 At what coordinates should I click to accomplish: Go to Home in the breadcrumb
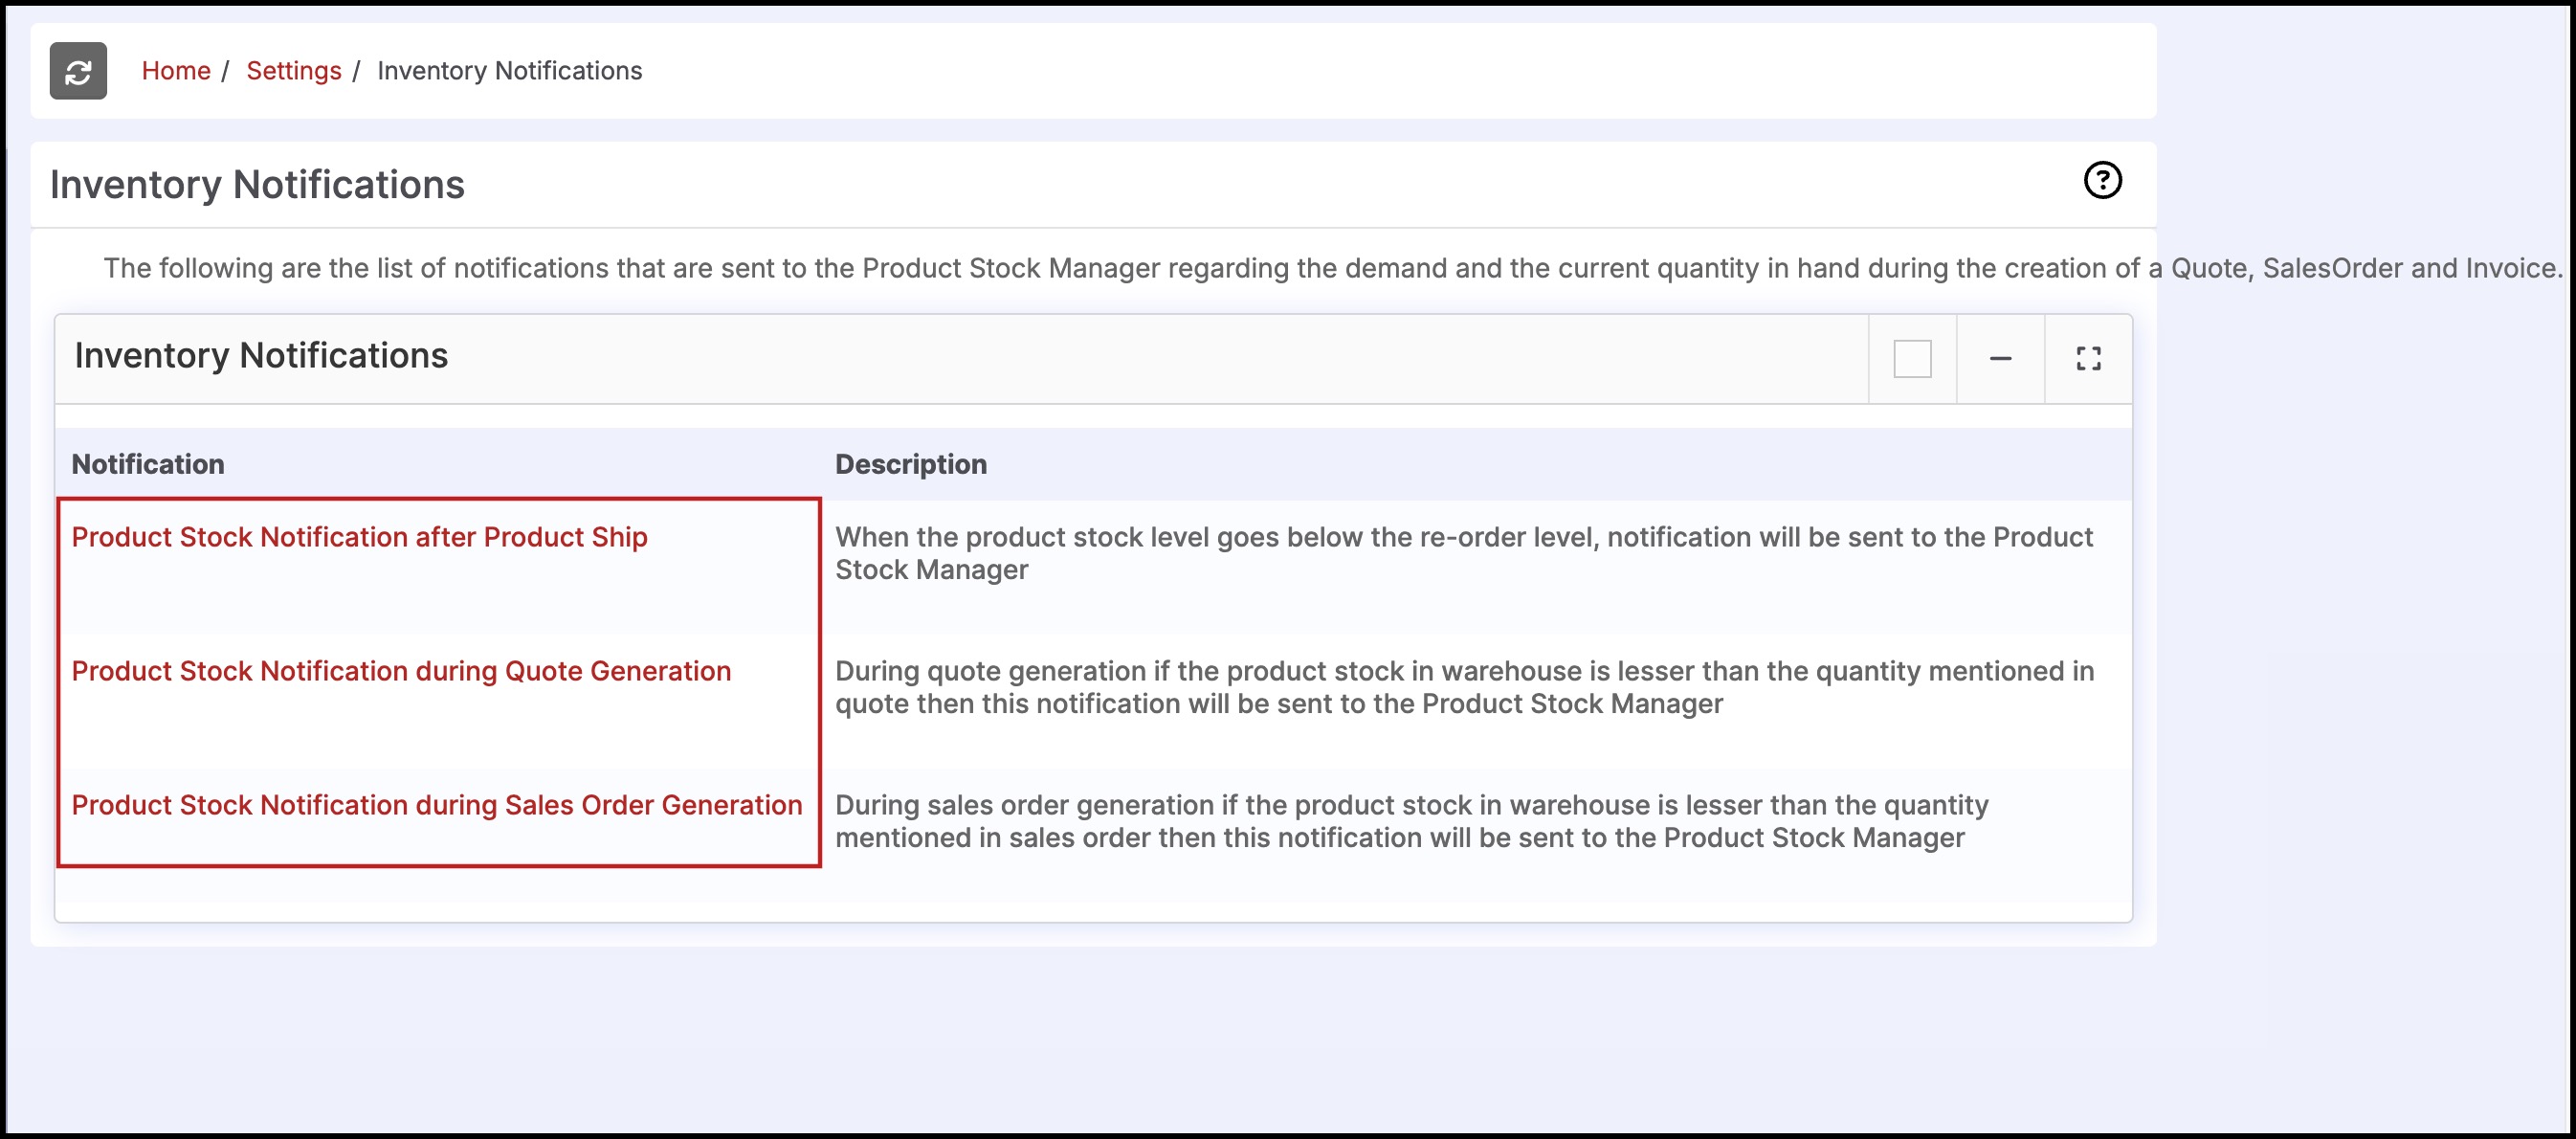(176, 71)
